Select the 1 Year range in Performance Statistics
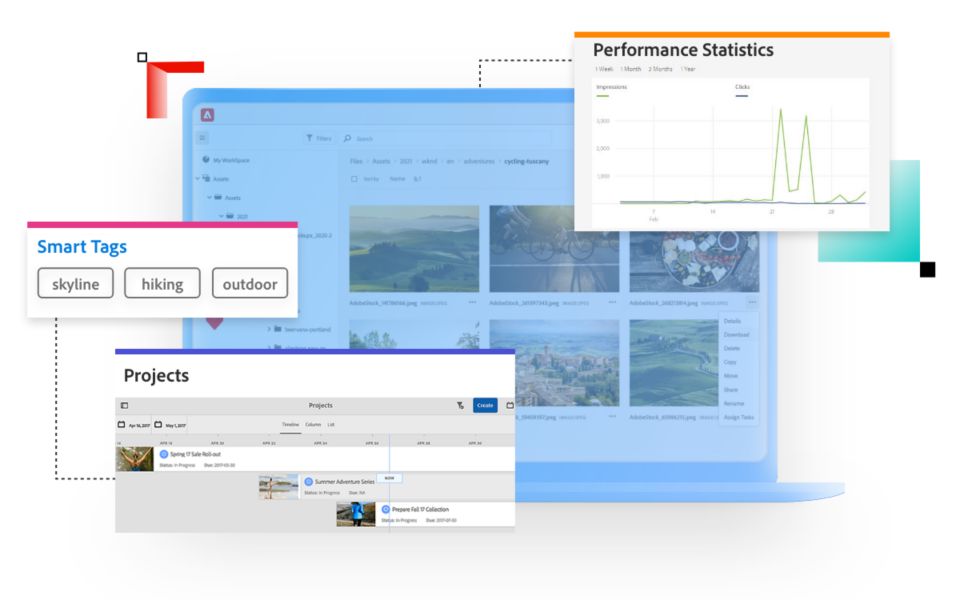The image size is (960, 600). (688, 69)
